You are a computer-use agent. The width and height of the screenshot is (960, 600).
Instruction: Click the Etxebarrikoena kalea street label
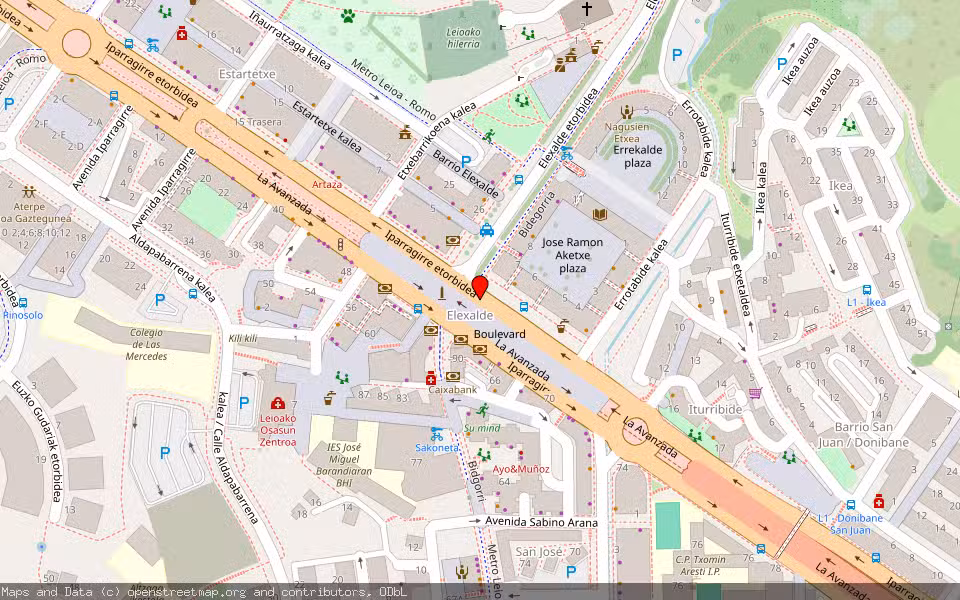pyautogui.click(x=437, y=141)
